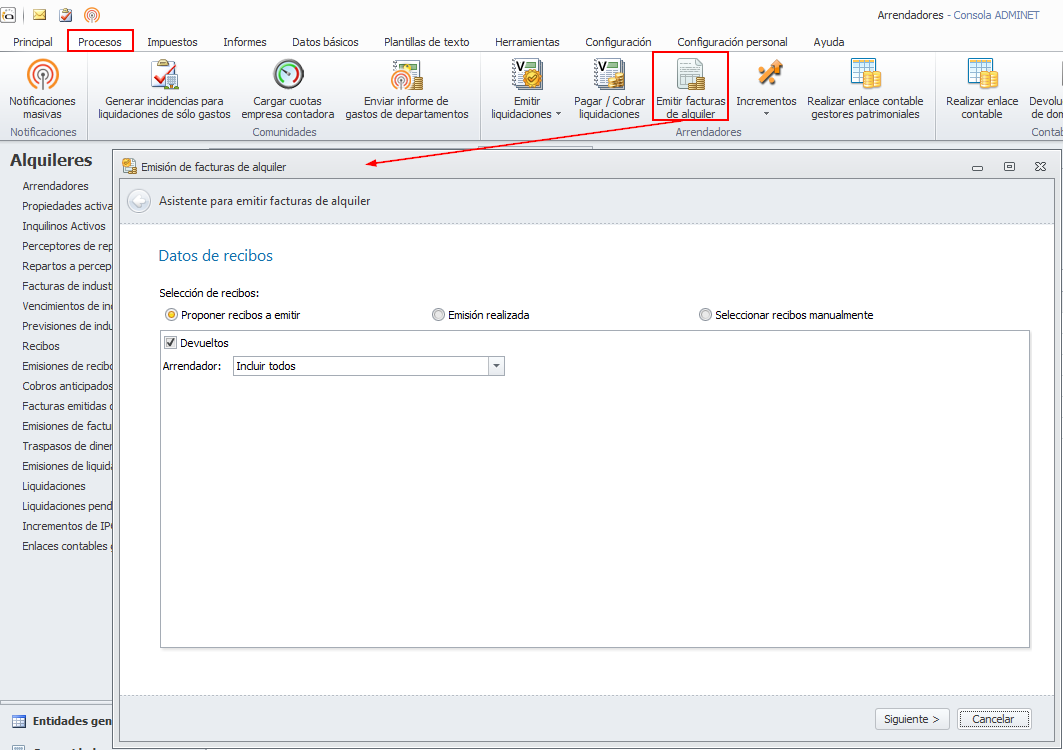Switch to the Procesos tab

click(100, 41)
